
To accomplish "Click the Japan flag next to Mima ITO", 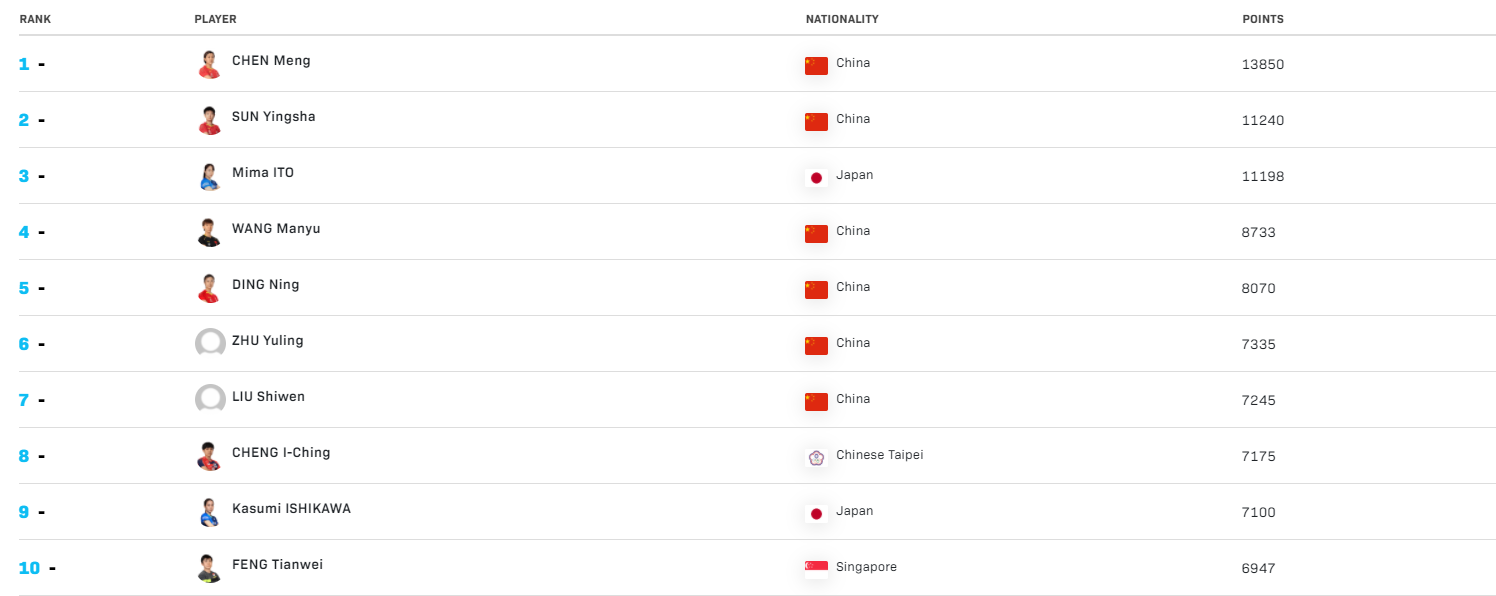I will tap(816, 177).
